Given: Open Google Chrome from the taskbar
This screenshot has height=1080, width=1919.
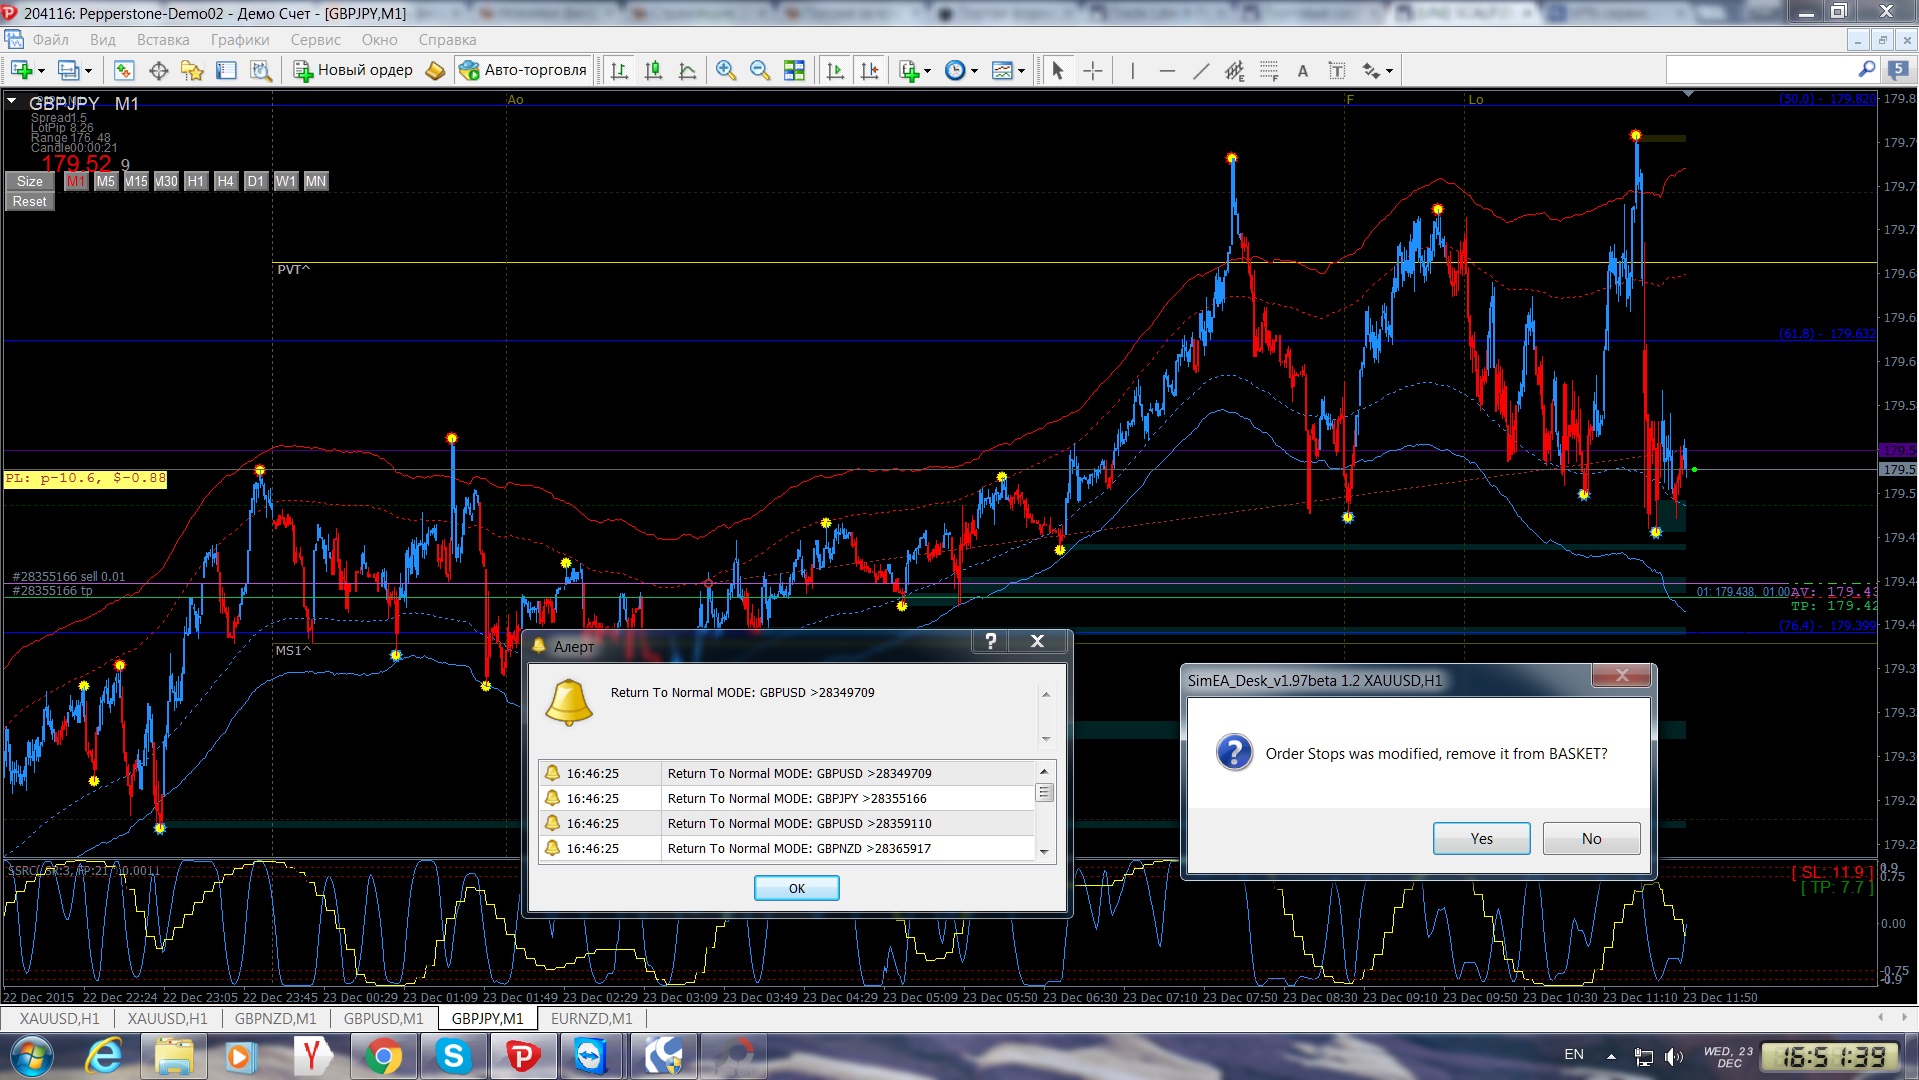Looking at the screenshot, I should 383,1056.
